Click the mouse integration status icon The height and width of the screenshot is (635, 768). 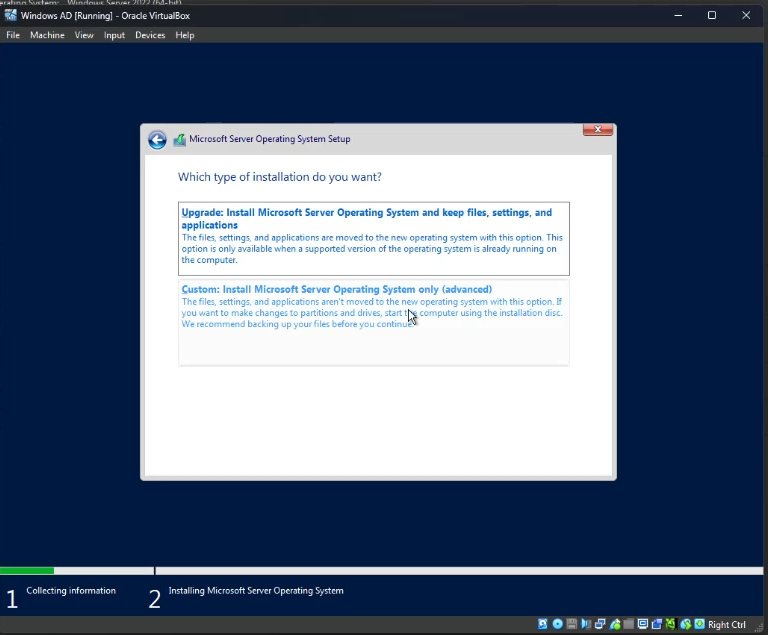(686, 624)
